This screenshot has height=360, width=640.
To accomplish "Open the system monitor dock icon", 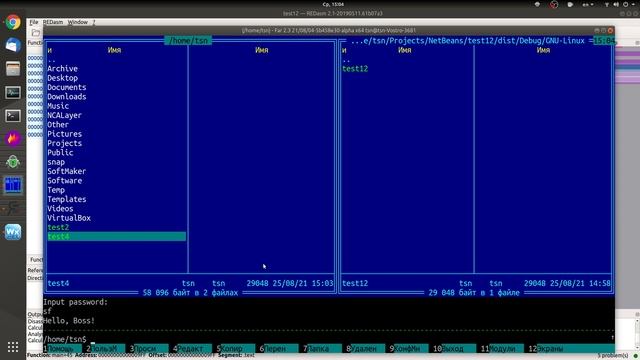I will click(13, 92).
